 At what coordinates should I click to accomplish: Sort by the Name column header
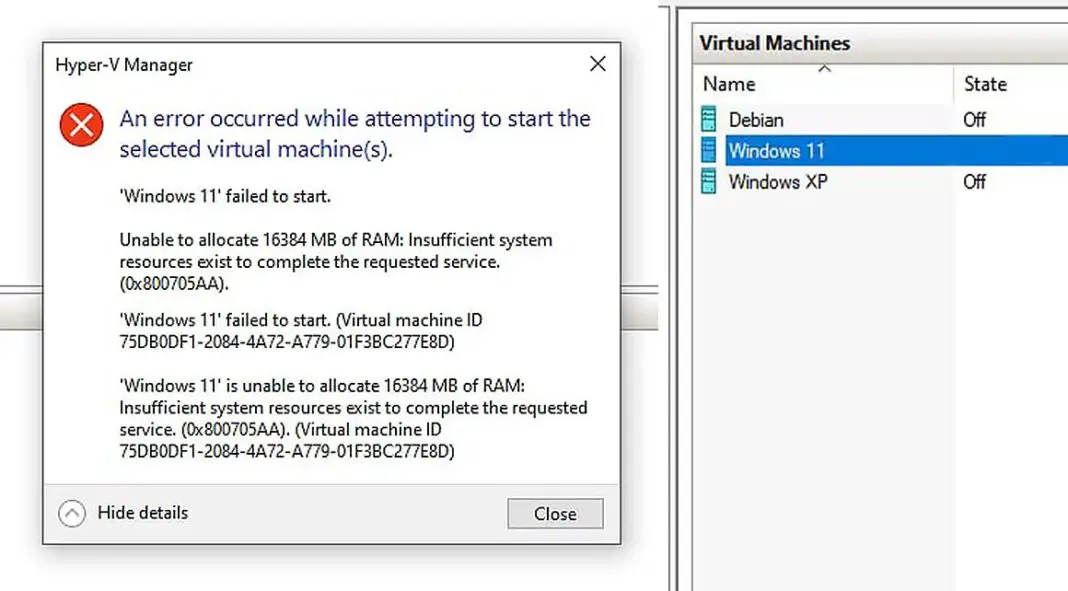(823, 84)
